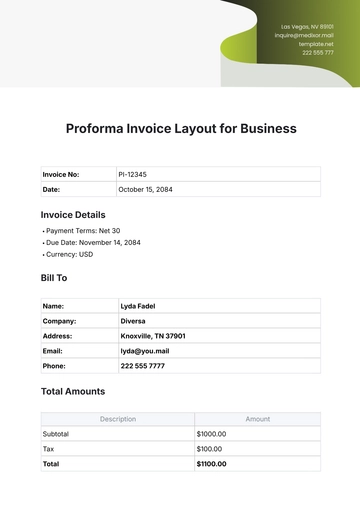Select header phone number 222 555 777
Screen dimensions: 360x509
pyautogui.click(x=318, y=53)
